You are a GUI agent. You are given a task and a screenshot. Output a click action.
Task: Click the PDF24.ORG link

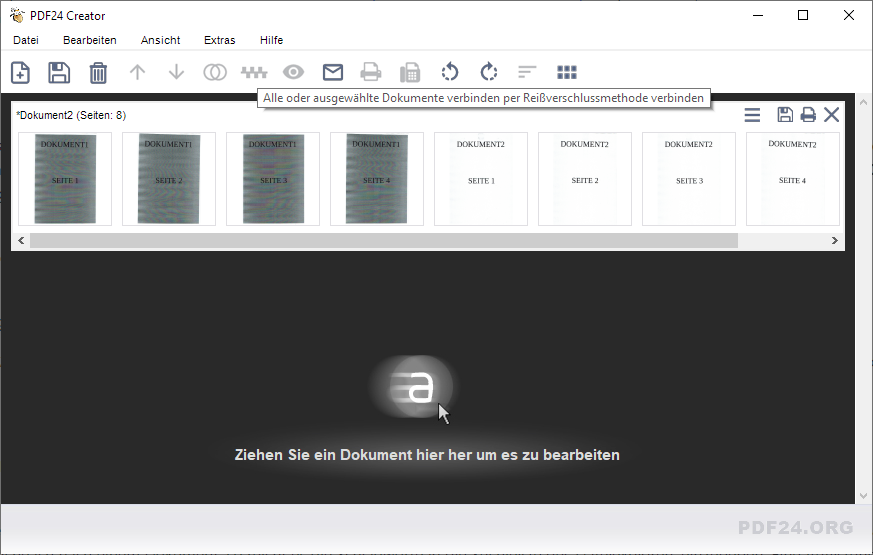pyautogui.click(x=795, y=527)
